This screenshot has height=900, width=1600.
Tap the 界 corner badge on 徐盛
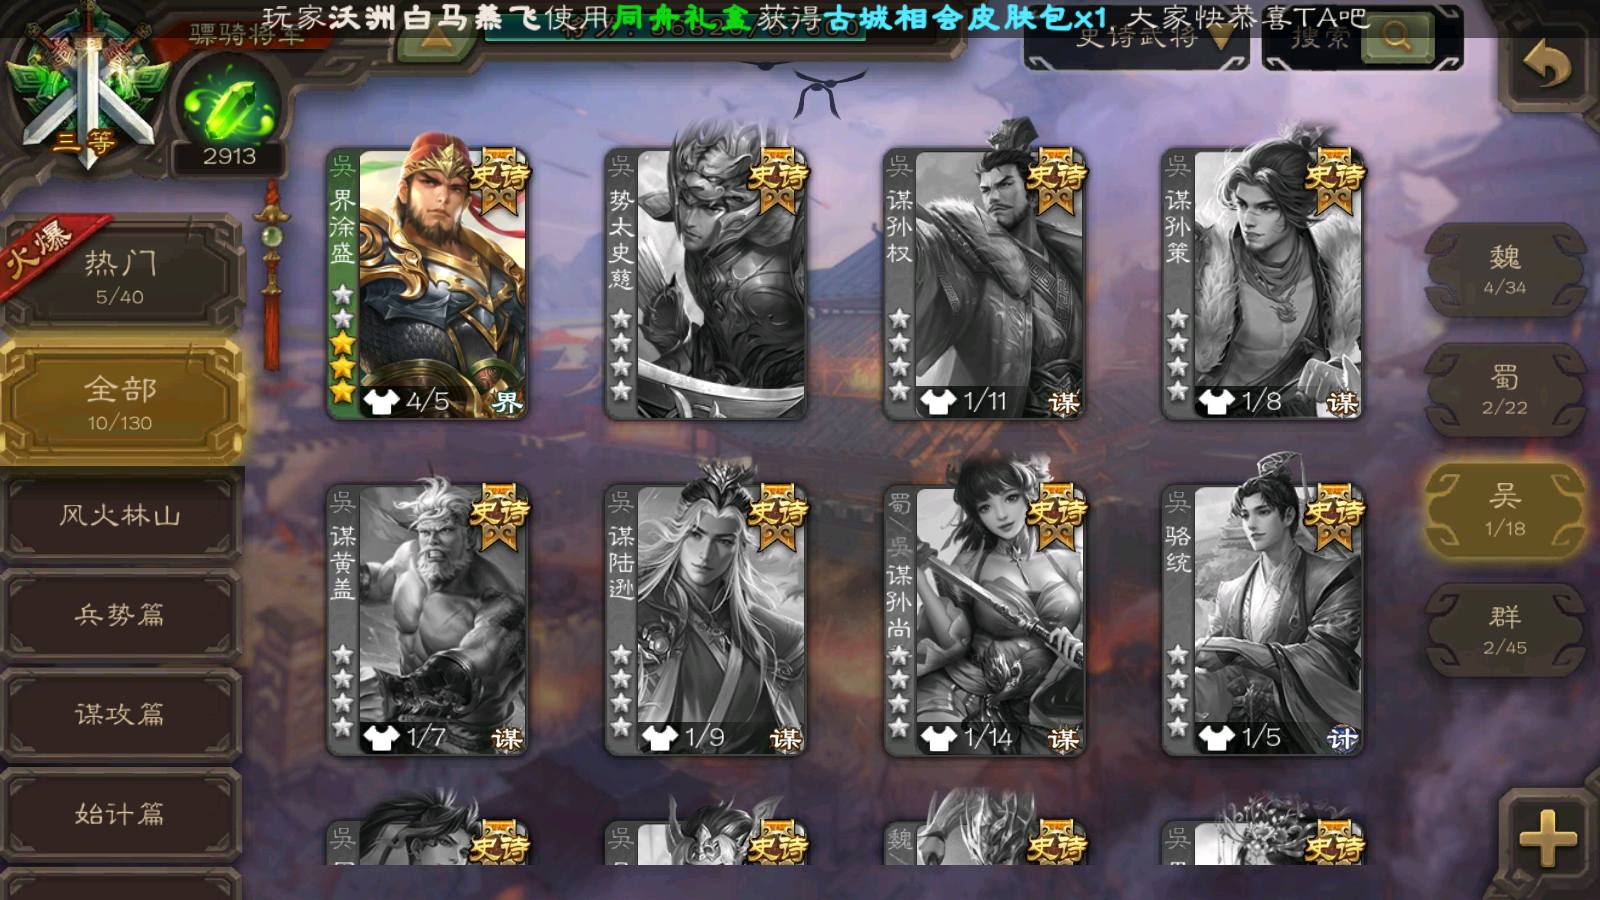508,402
